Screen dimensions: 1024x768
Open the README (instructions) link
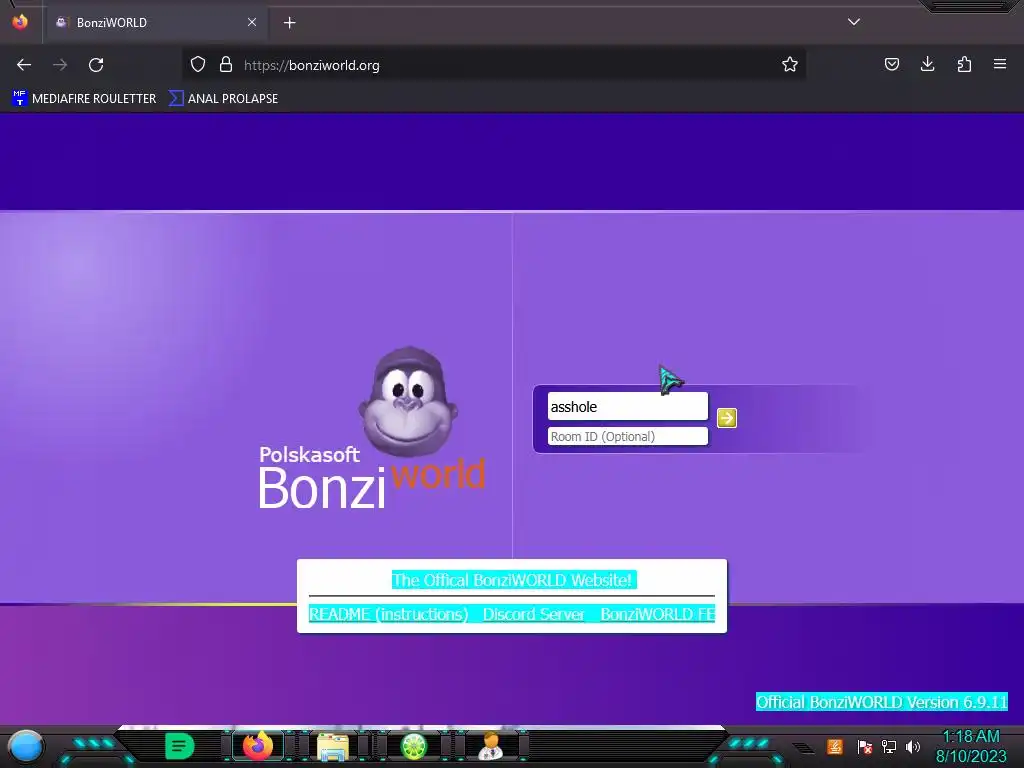(x=389, y=614)
